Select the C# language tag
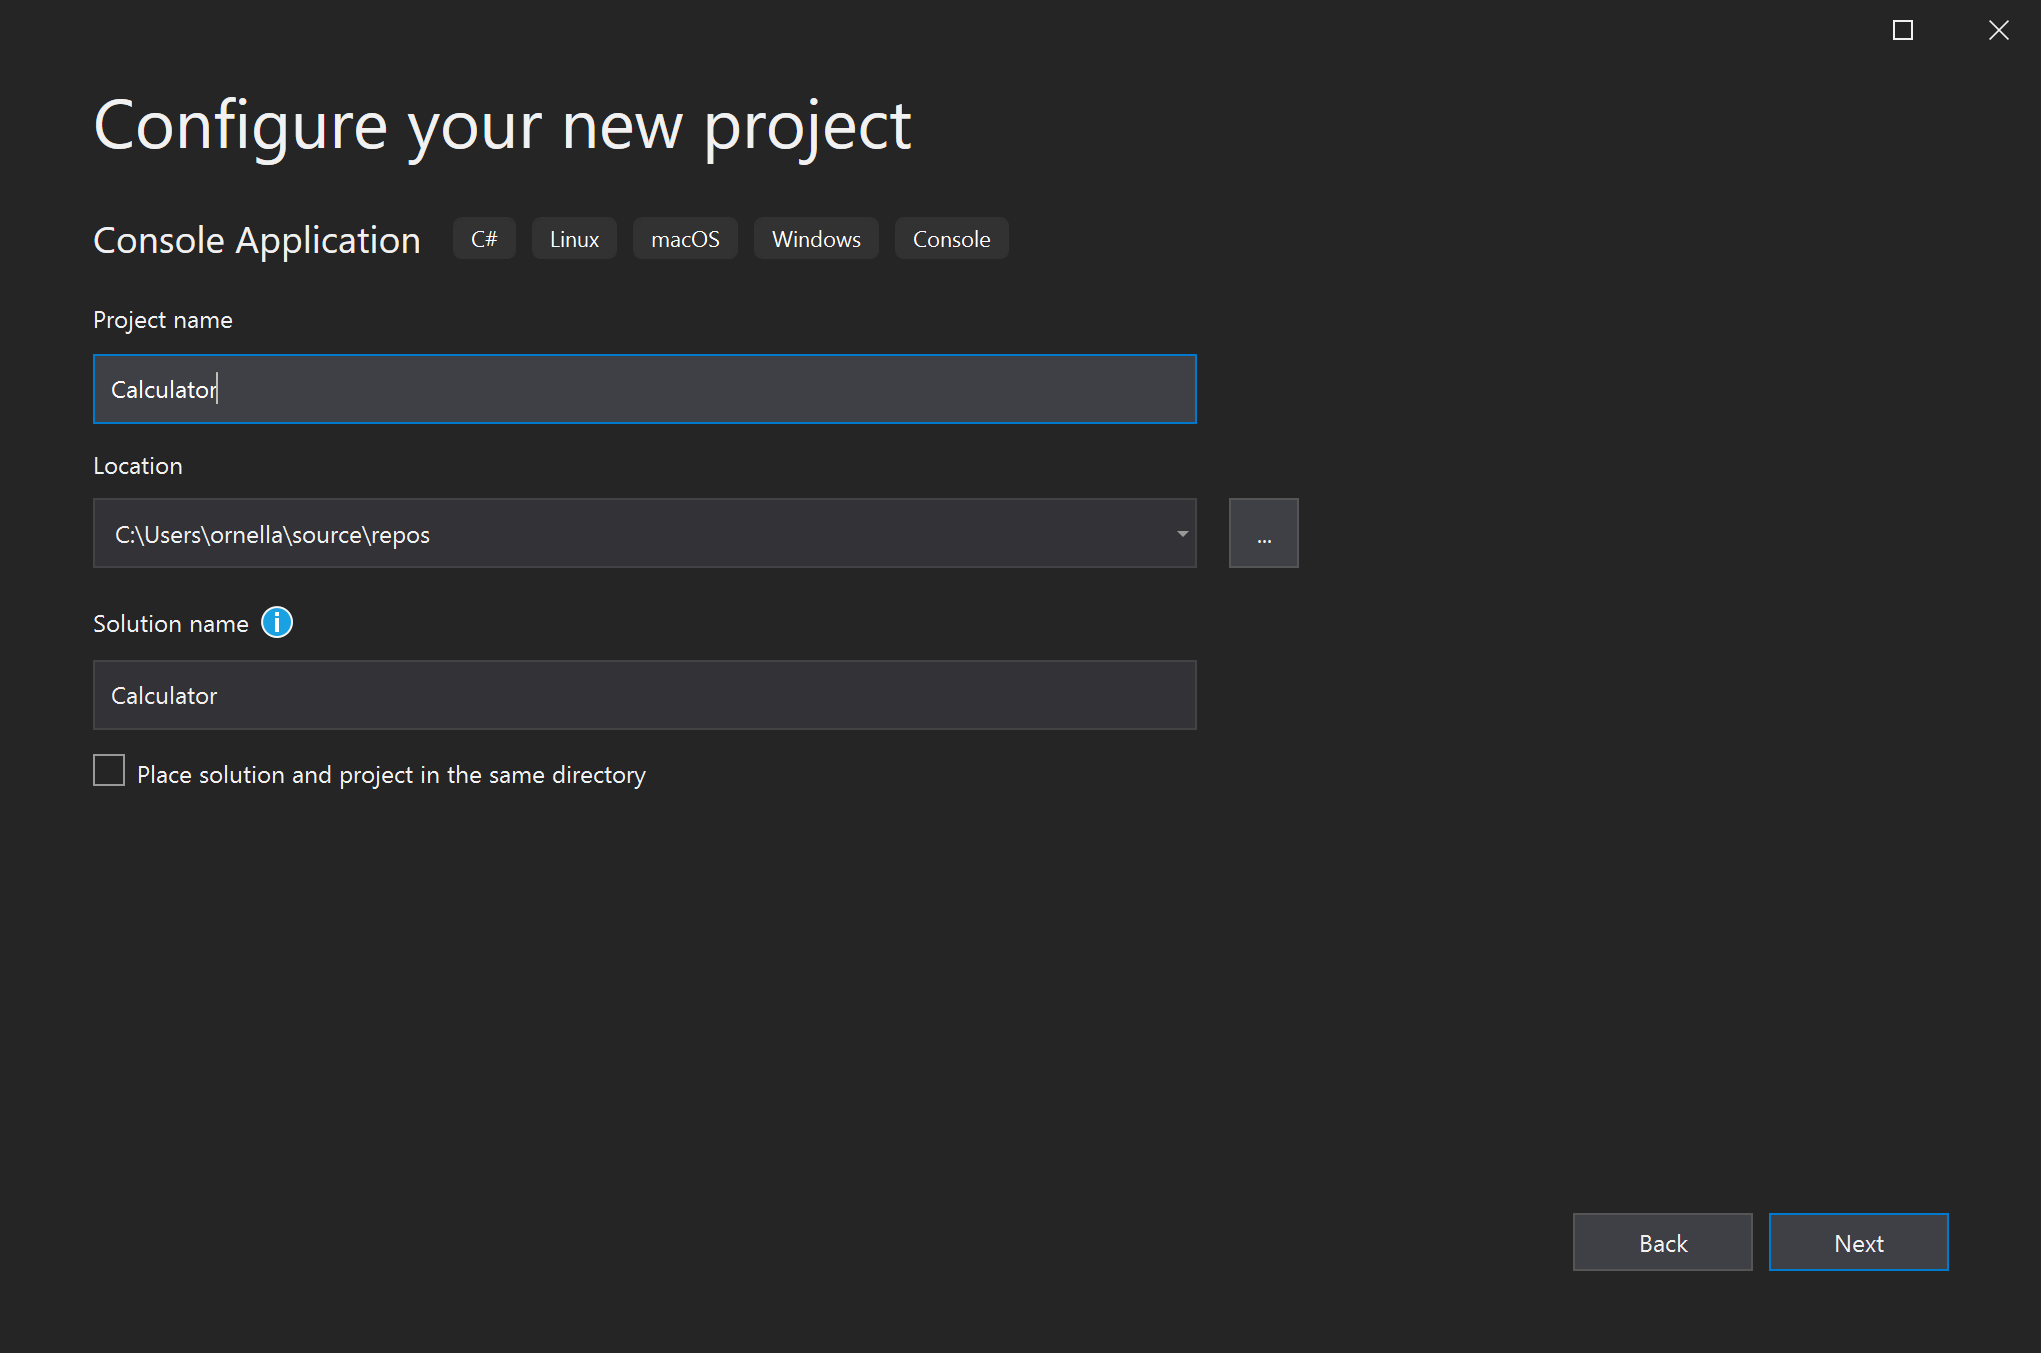The width and height of the screenshot is (2041, 1353). 484,238
